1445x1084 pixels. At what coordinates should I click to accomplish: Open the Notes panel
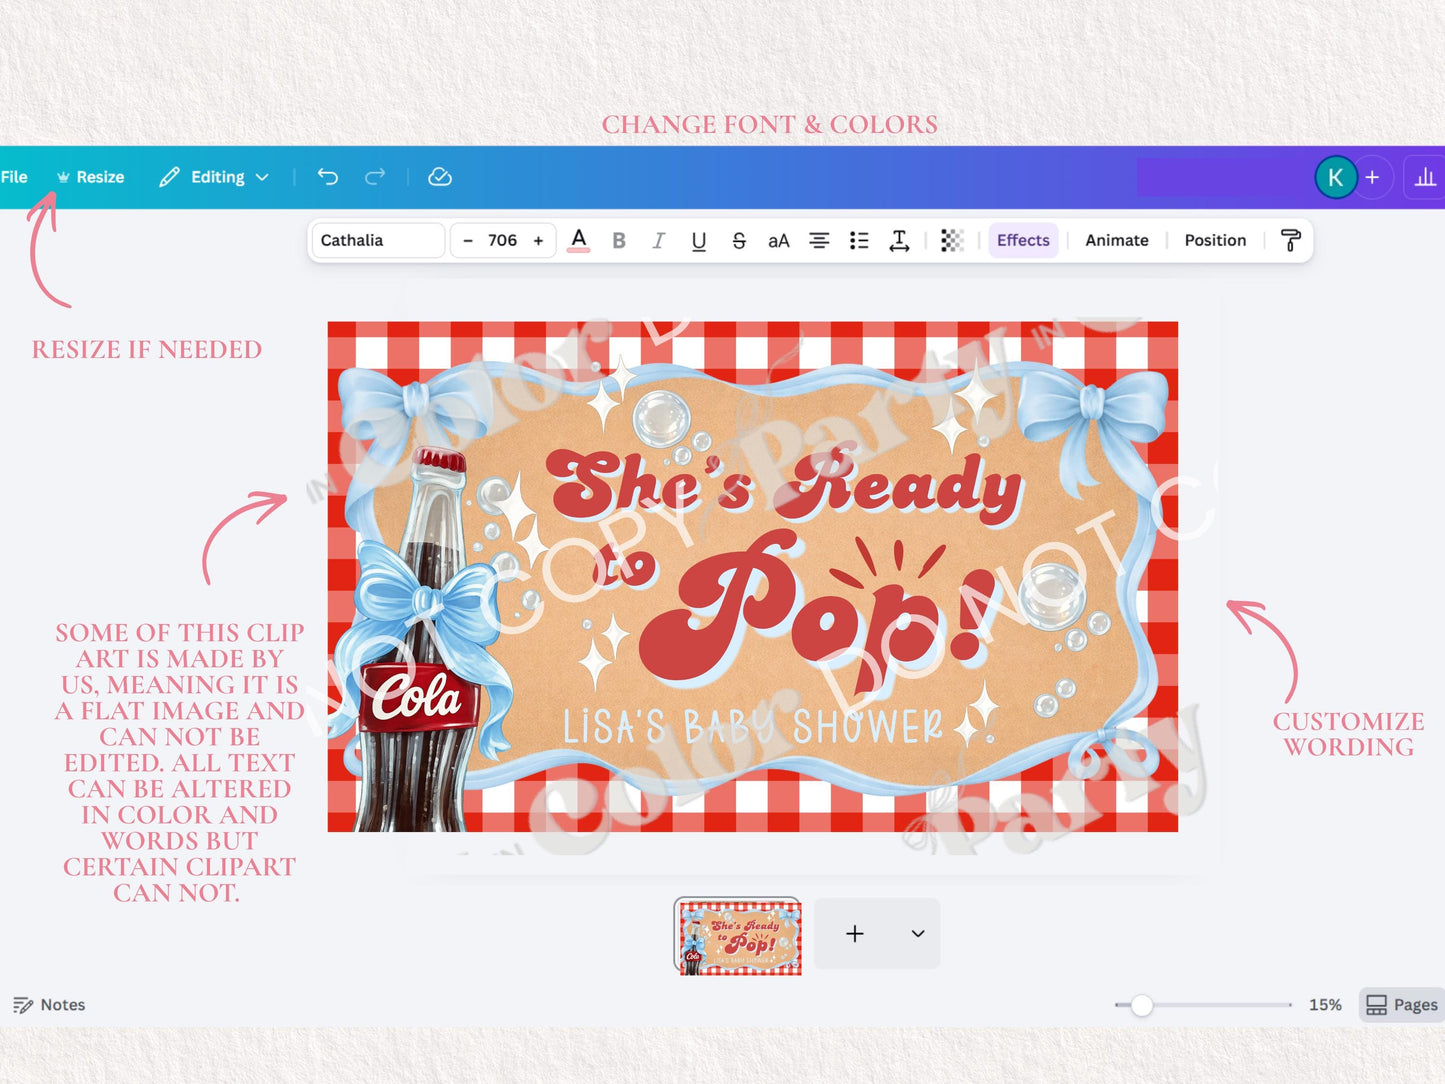pyautogui.click(x=49, y=1005)
